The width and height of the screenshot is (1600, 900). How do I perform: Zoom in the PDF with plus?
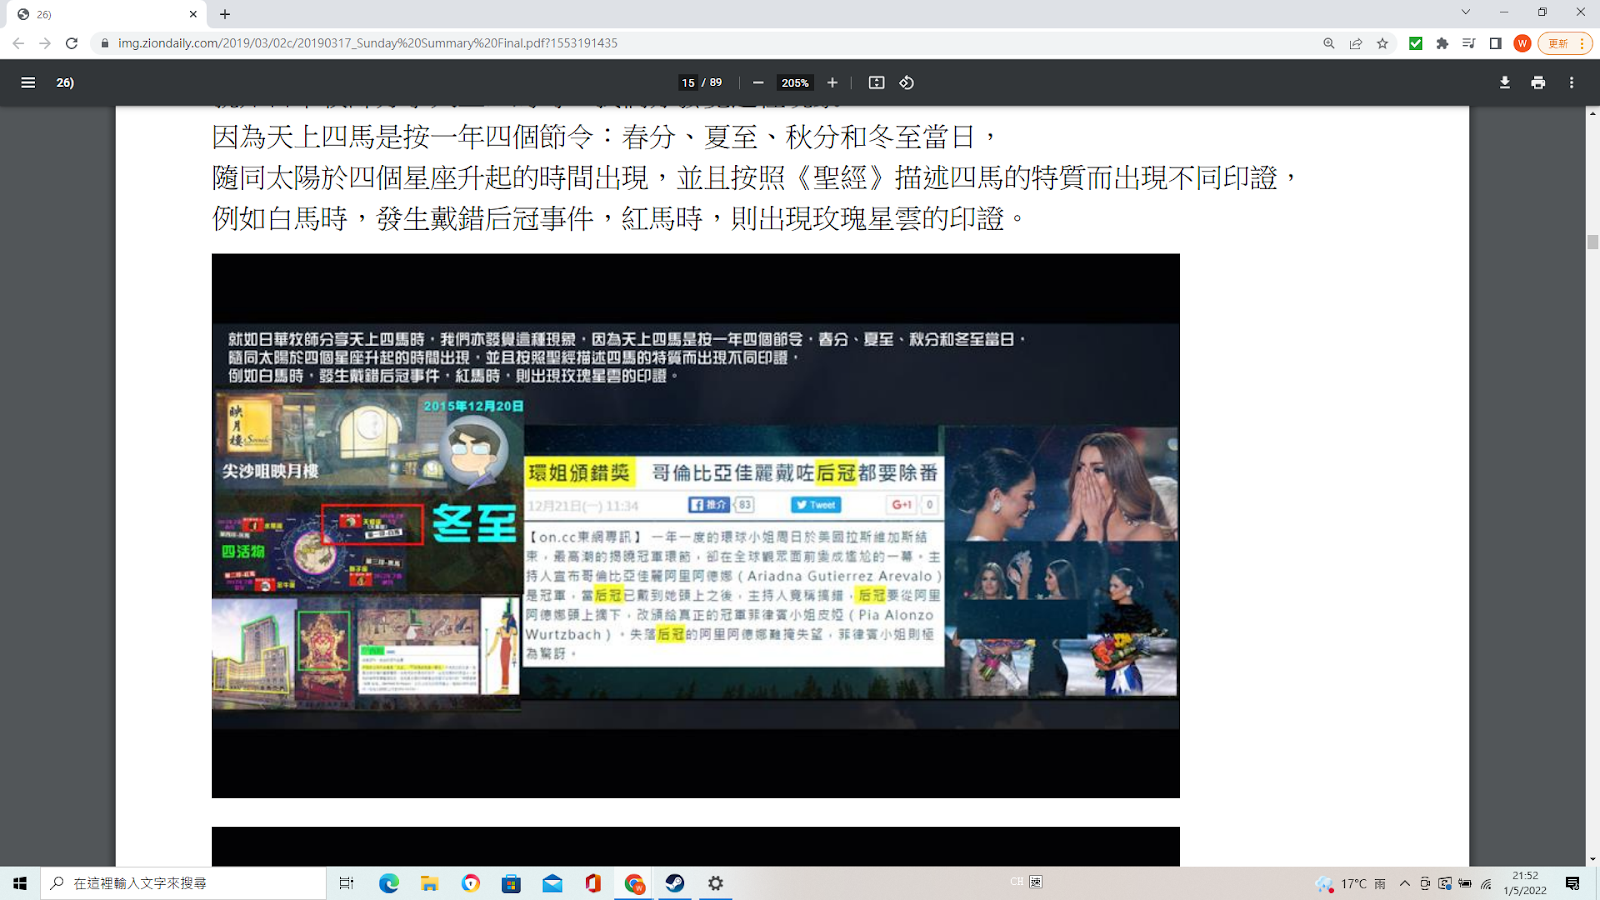pyautogui.click(x=832, y=83)
